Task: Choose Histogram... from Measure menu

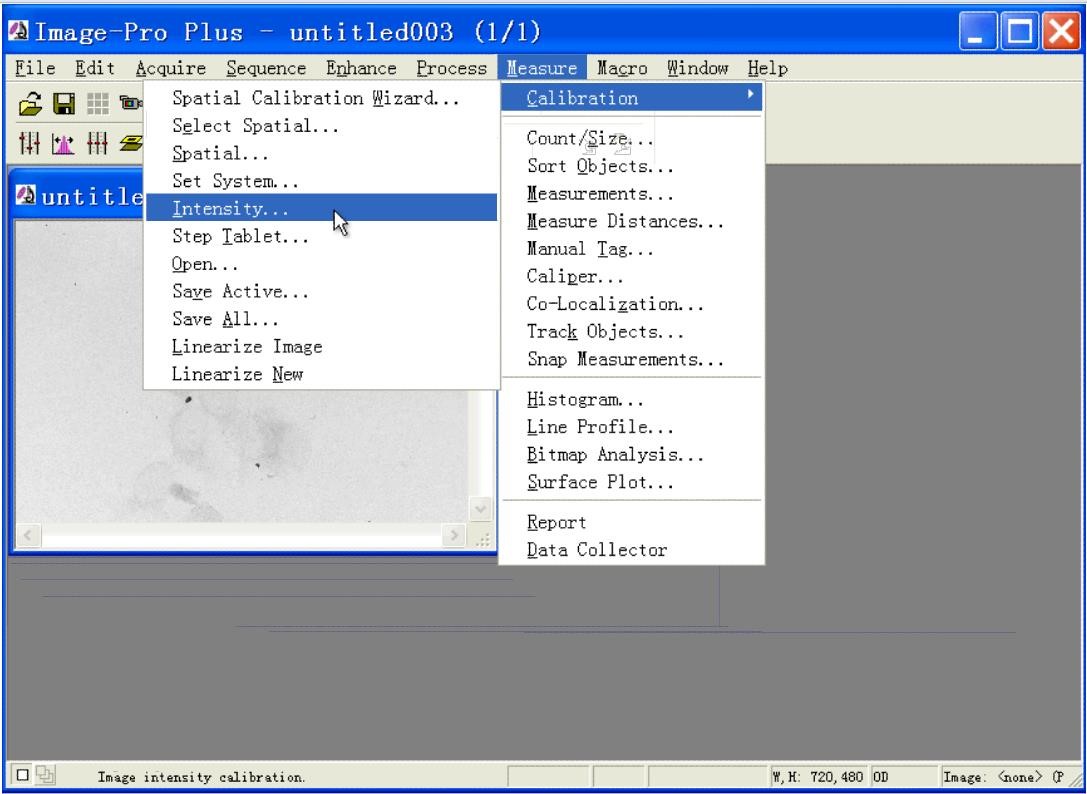Action: [x=632, y=399]
